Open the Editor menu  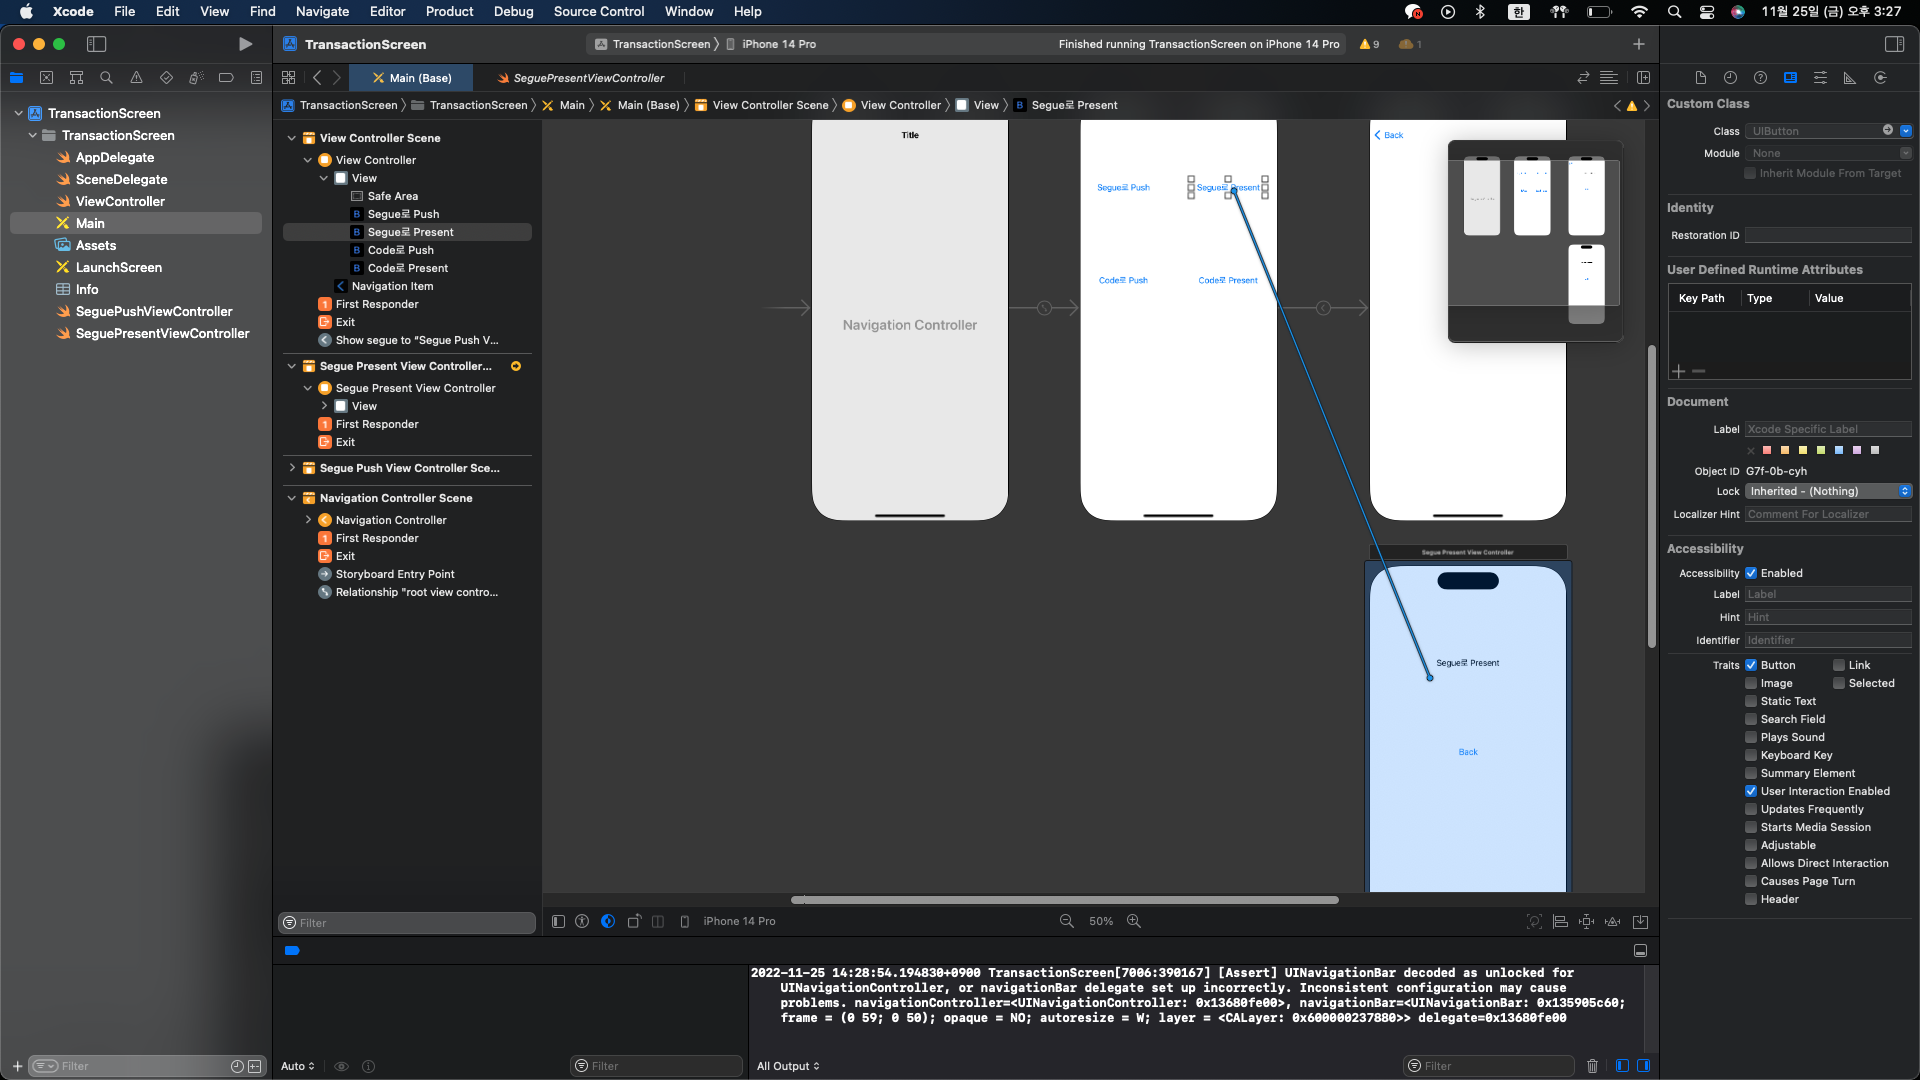(x=387, y=12)
